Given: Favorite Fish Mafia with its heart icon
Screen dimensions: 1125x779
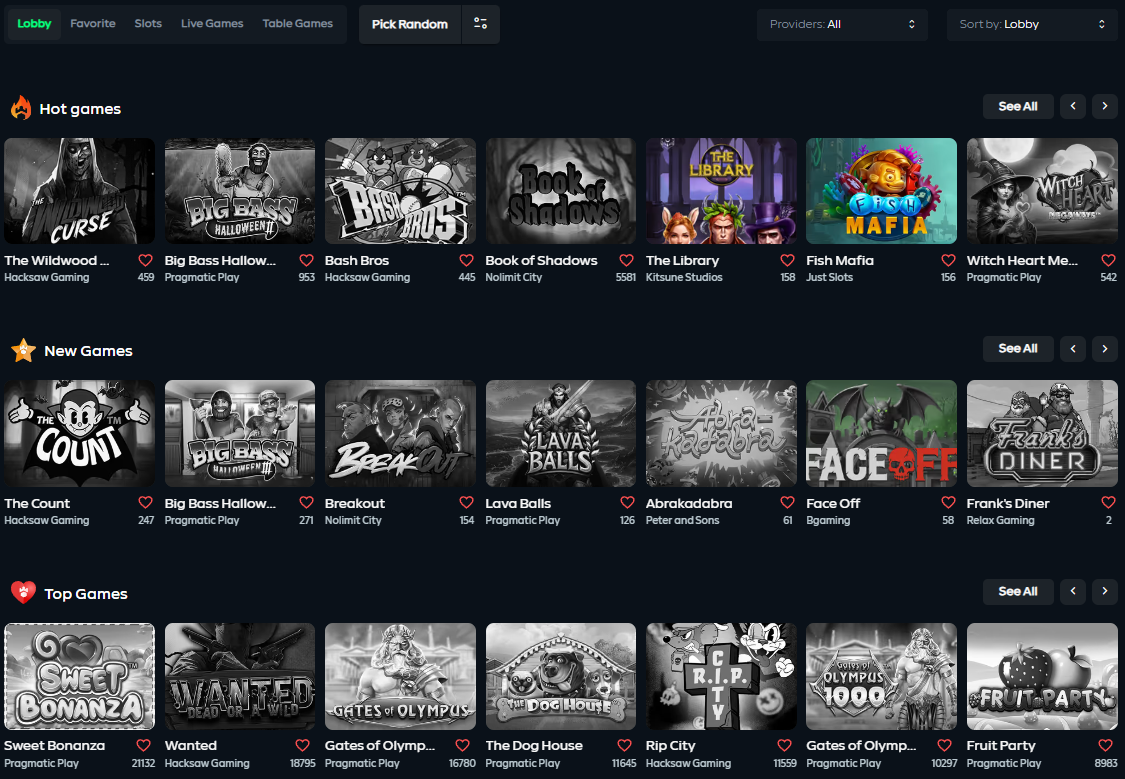Looking at the screenshot, I should (948, 260).
